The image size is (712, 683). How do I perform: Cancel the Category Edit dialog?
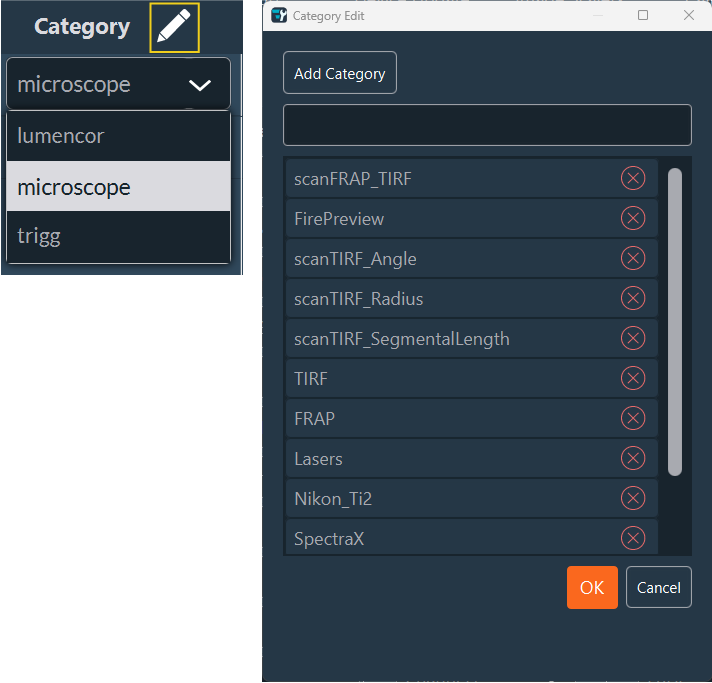coord(658,587)
